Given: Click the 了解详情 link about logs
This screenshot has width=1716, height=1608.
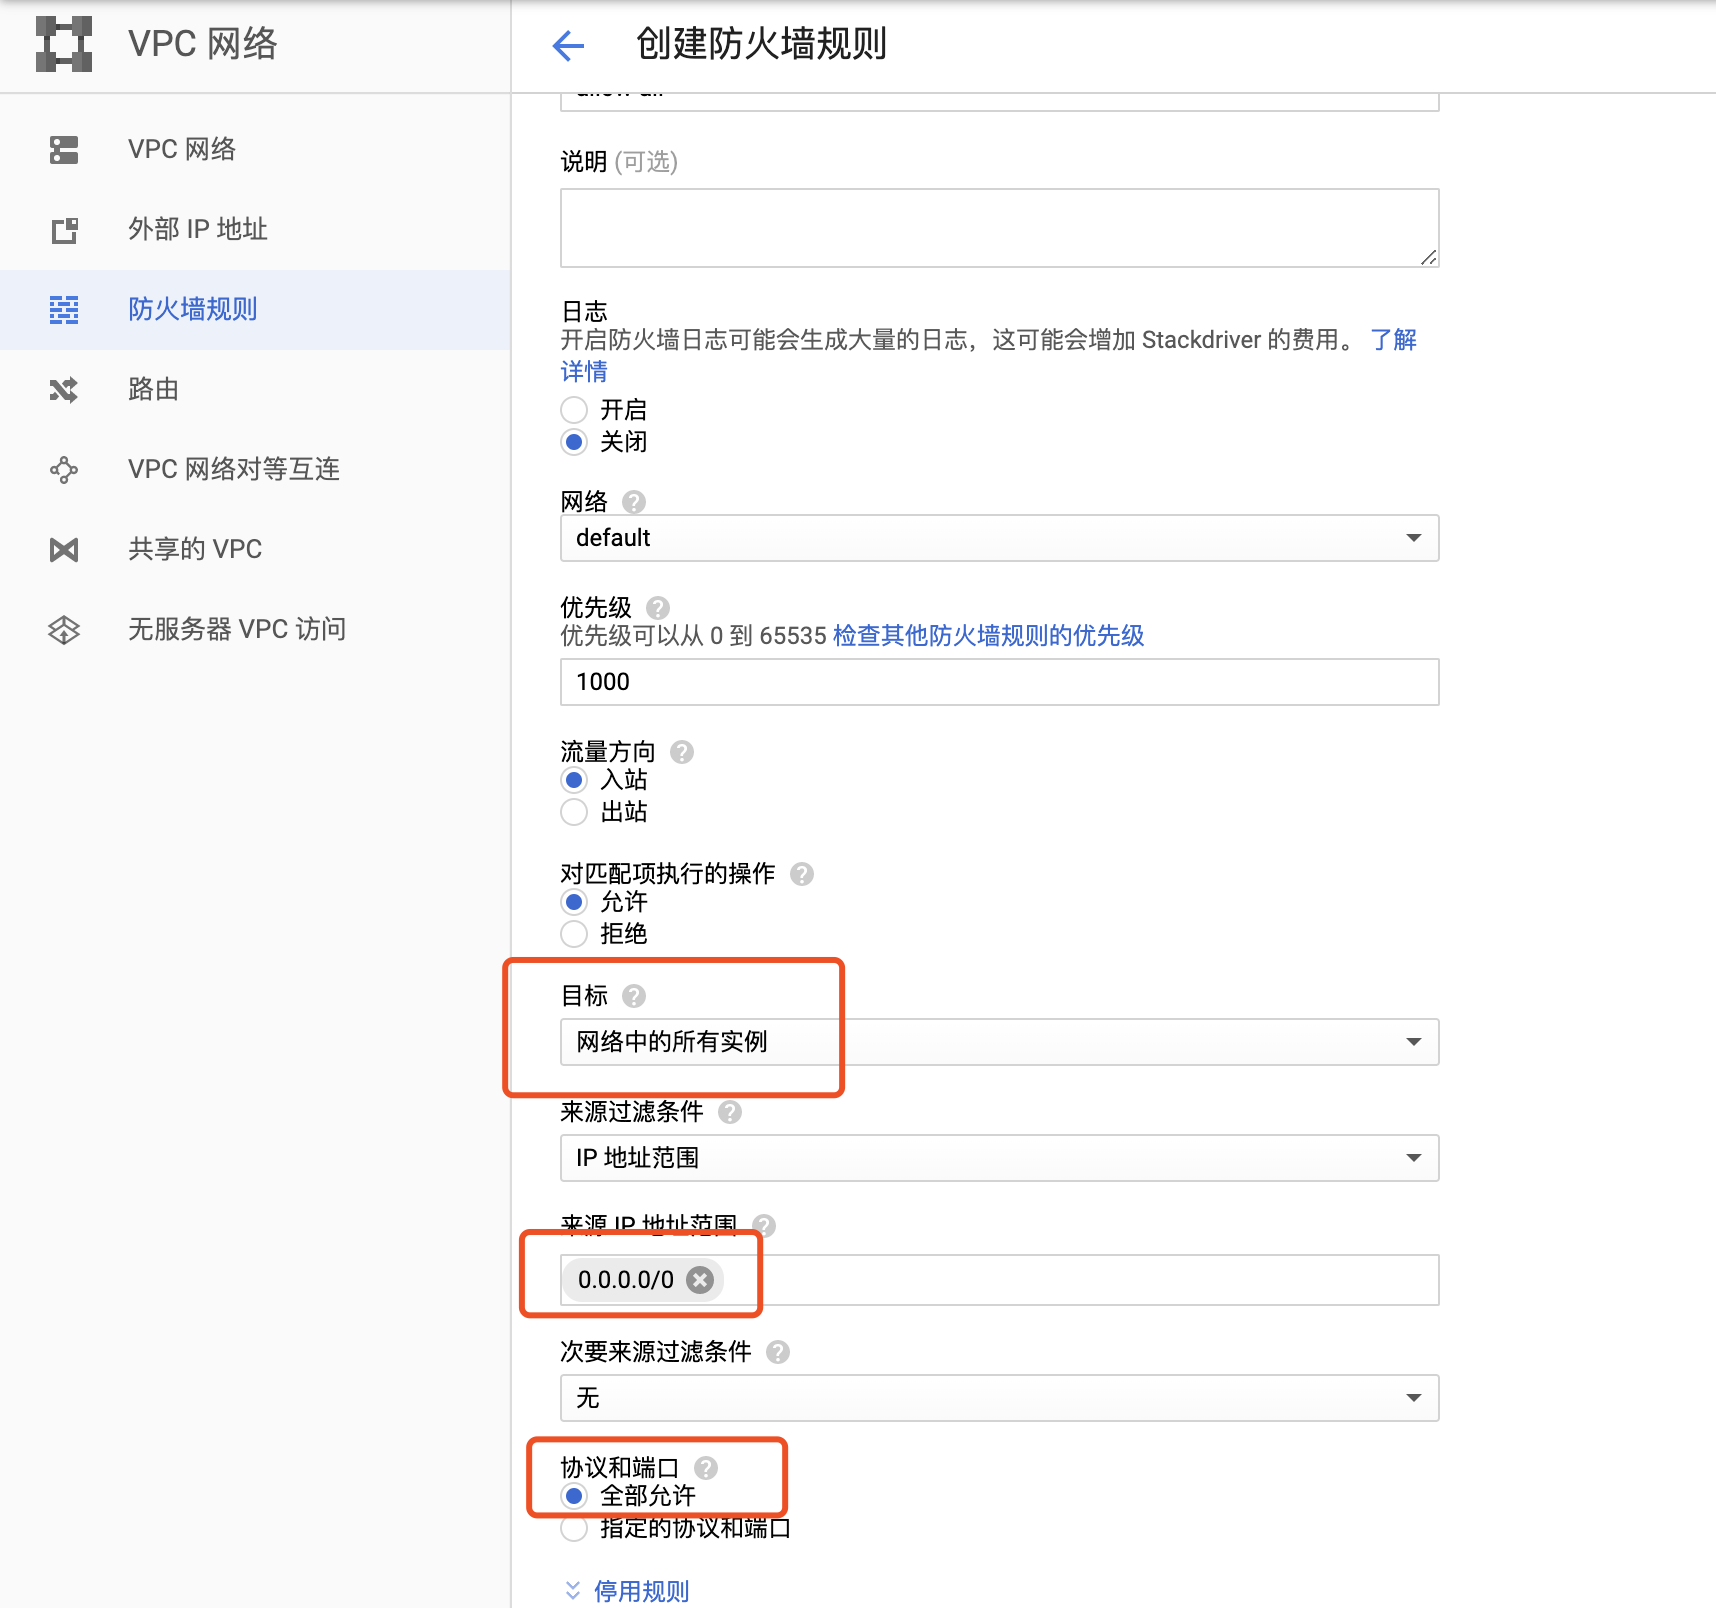Looking at the screenshot, I should pyautogui.click(x=1393, y=340).
